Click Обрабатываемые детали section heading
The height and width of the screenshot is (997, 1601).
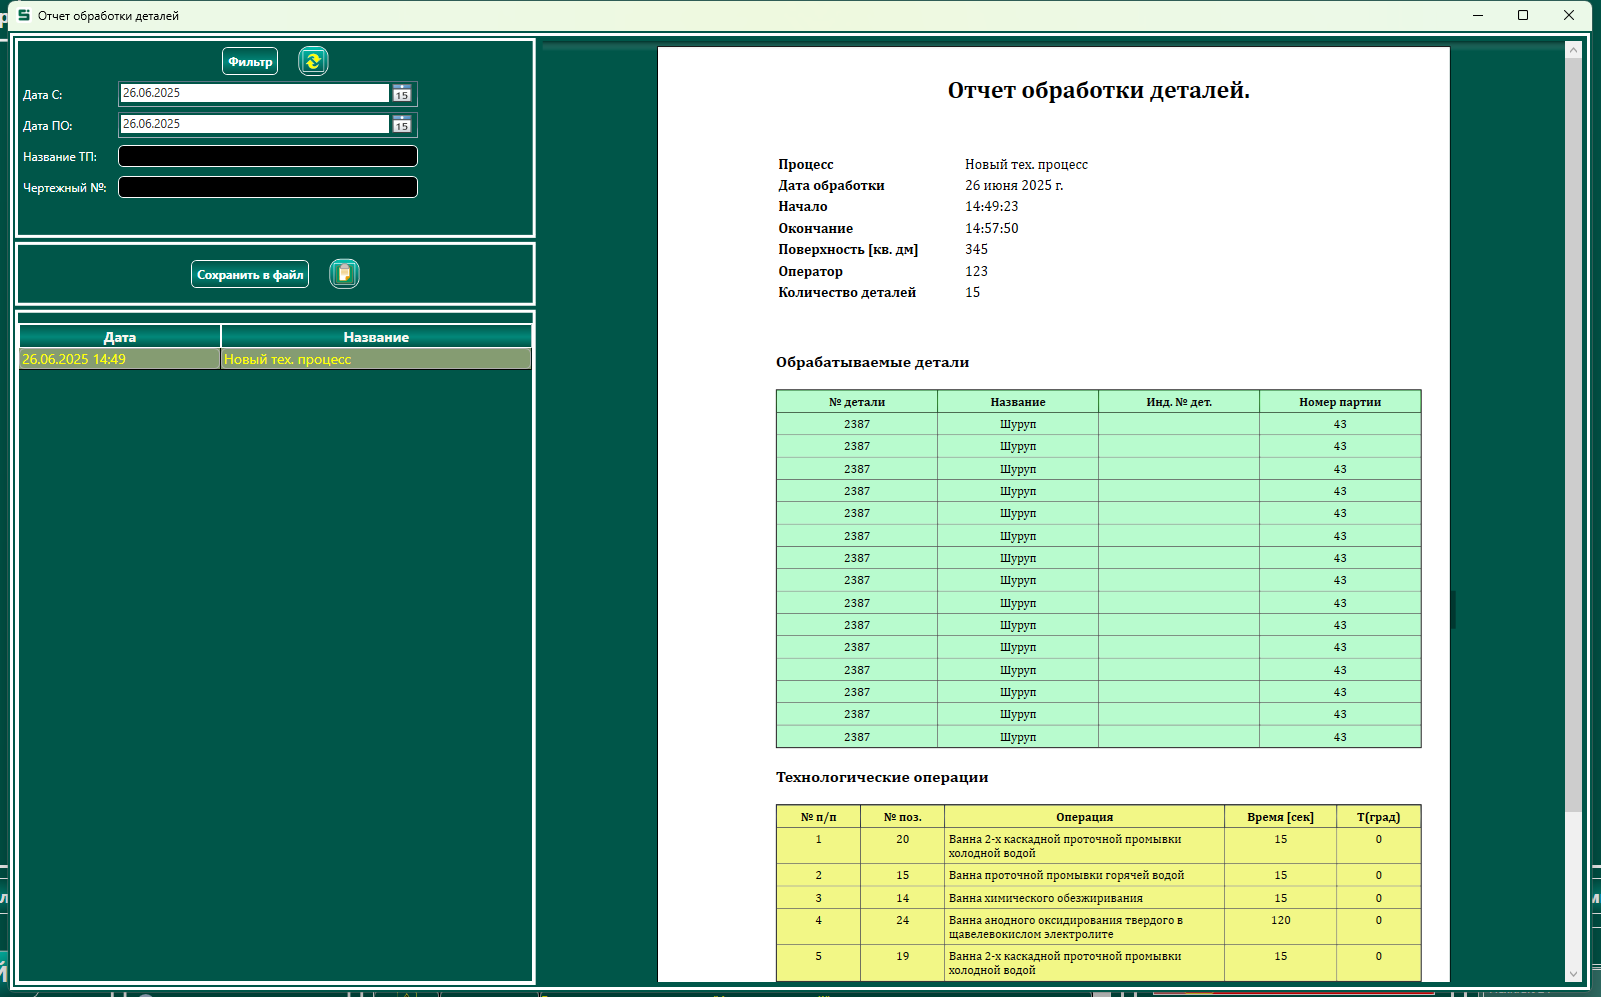(872, 362)
